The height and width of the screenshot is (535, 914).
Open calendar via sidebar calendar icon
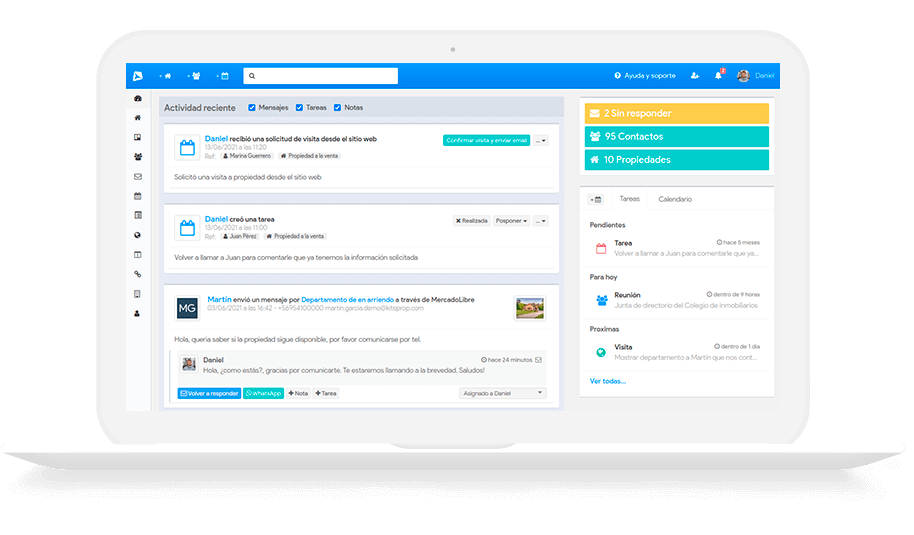pos(138,196)
